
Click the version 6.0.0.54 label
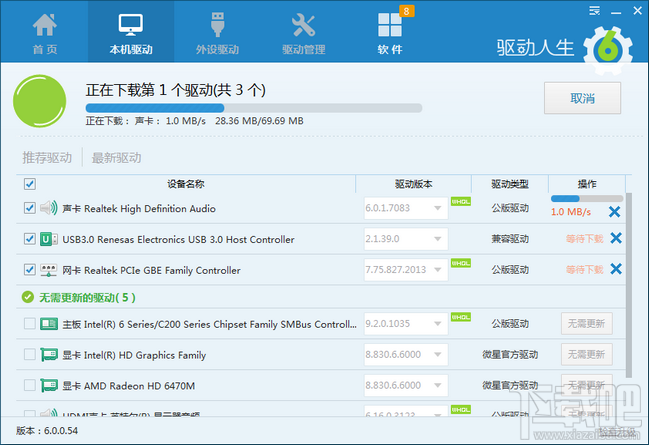tap(47, 431)
